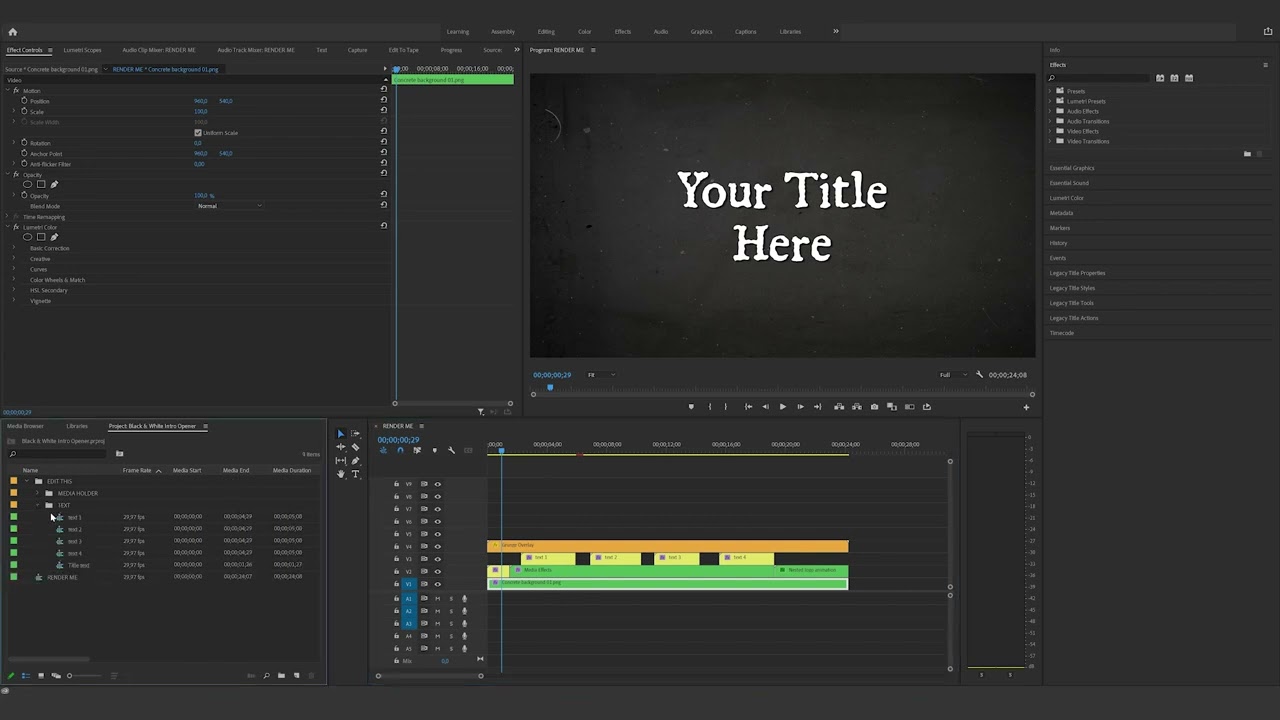Click Program Monitor settings wrench
Image resolution: width=1280 pixels, height=720 pixels.
pos(980,375)
